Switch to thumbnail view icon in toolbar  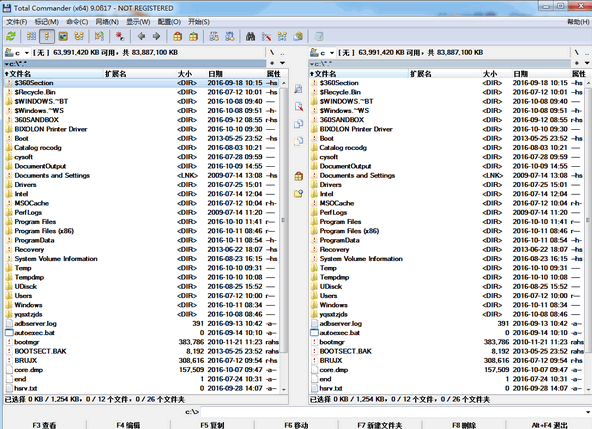click(x=63, y=36)
